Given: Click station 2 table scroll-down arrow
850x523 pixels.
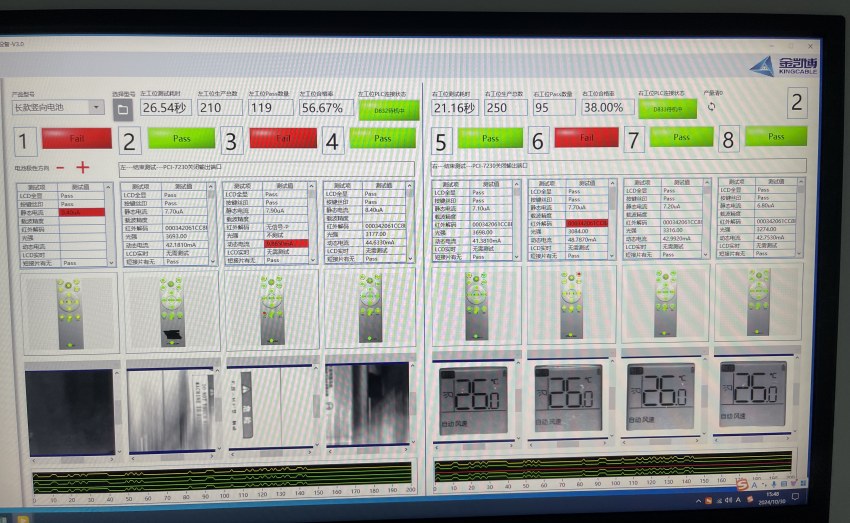Looking at the screenshot, I should (x=212, y=261).
